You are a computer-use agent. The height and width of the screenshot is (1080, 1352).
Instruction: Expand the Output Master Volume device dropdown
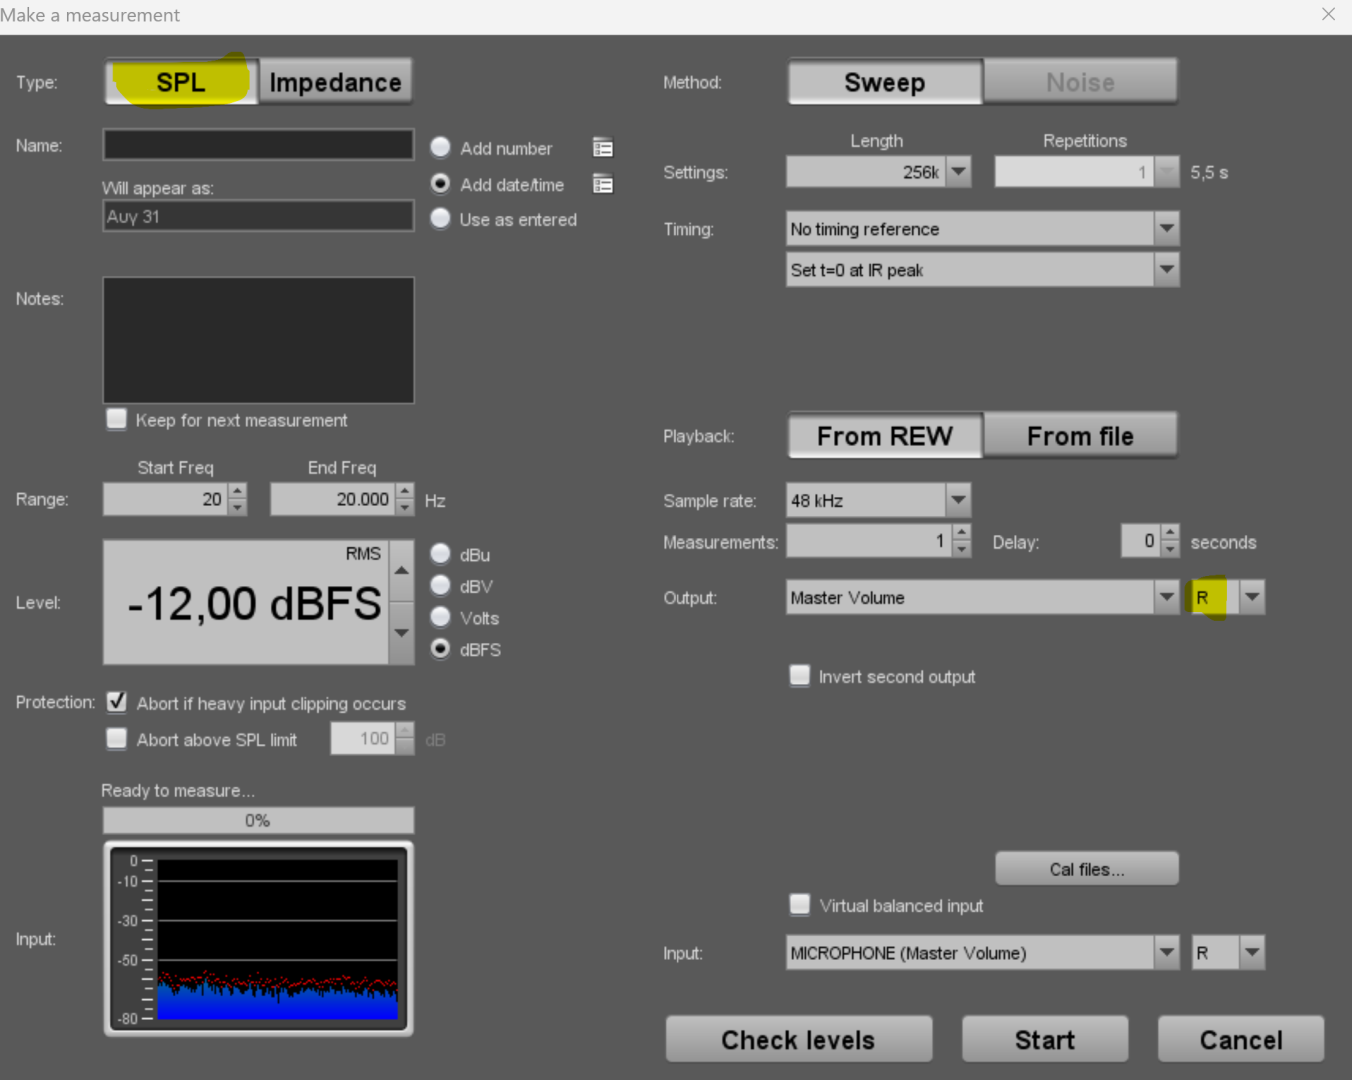coord(1167,597)
